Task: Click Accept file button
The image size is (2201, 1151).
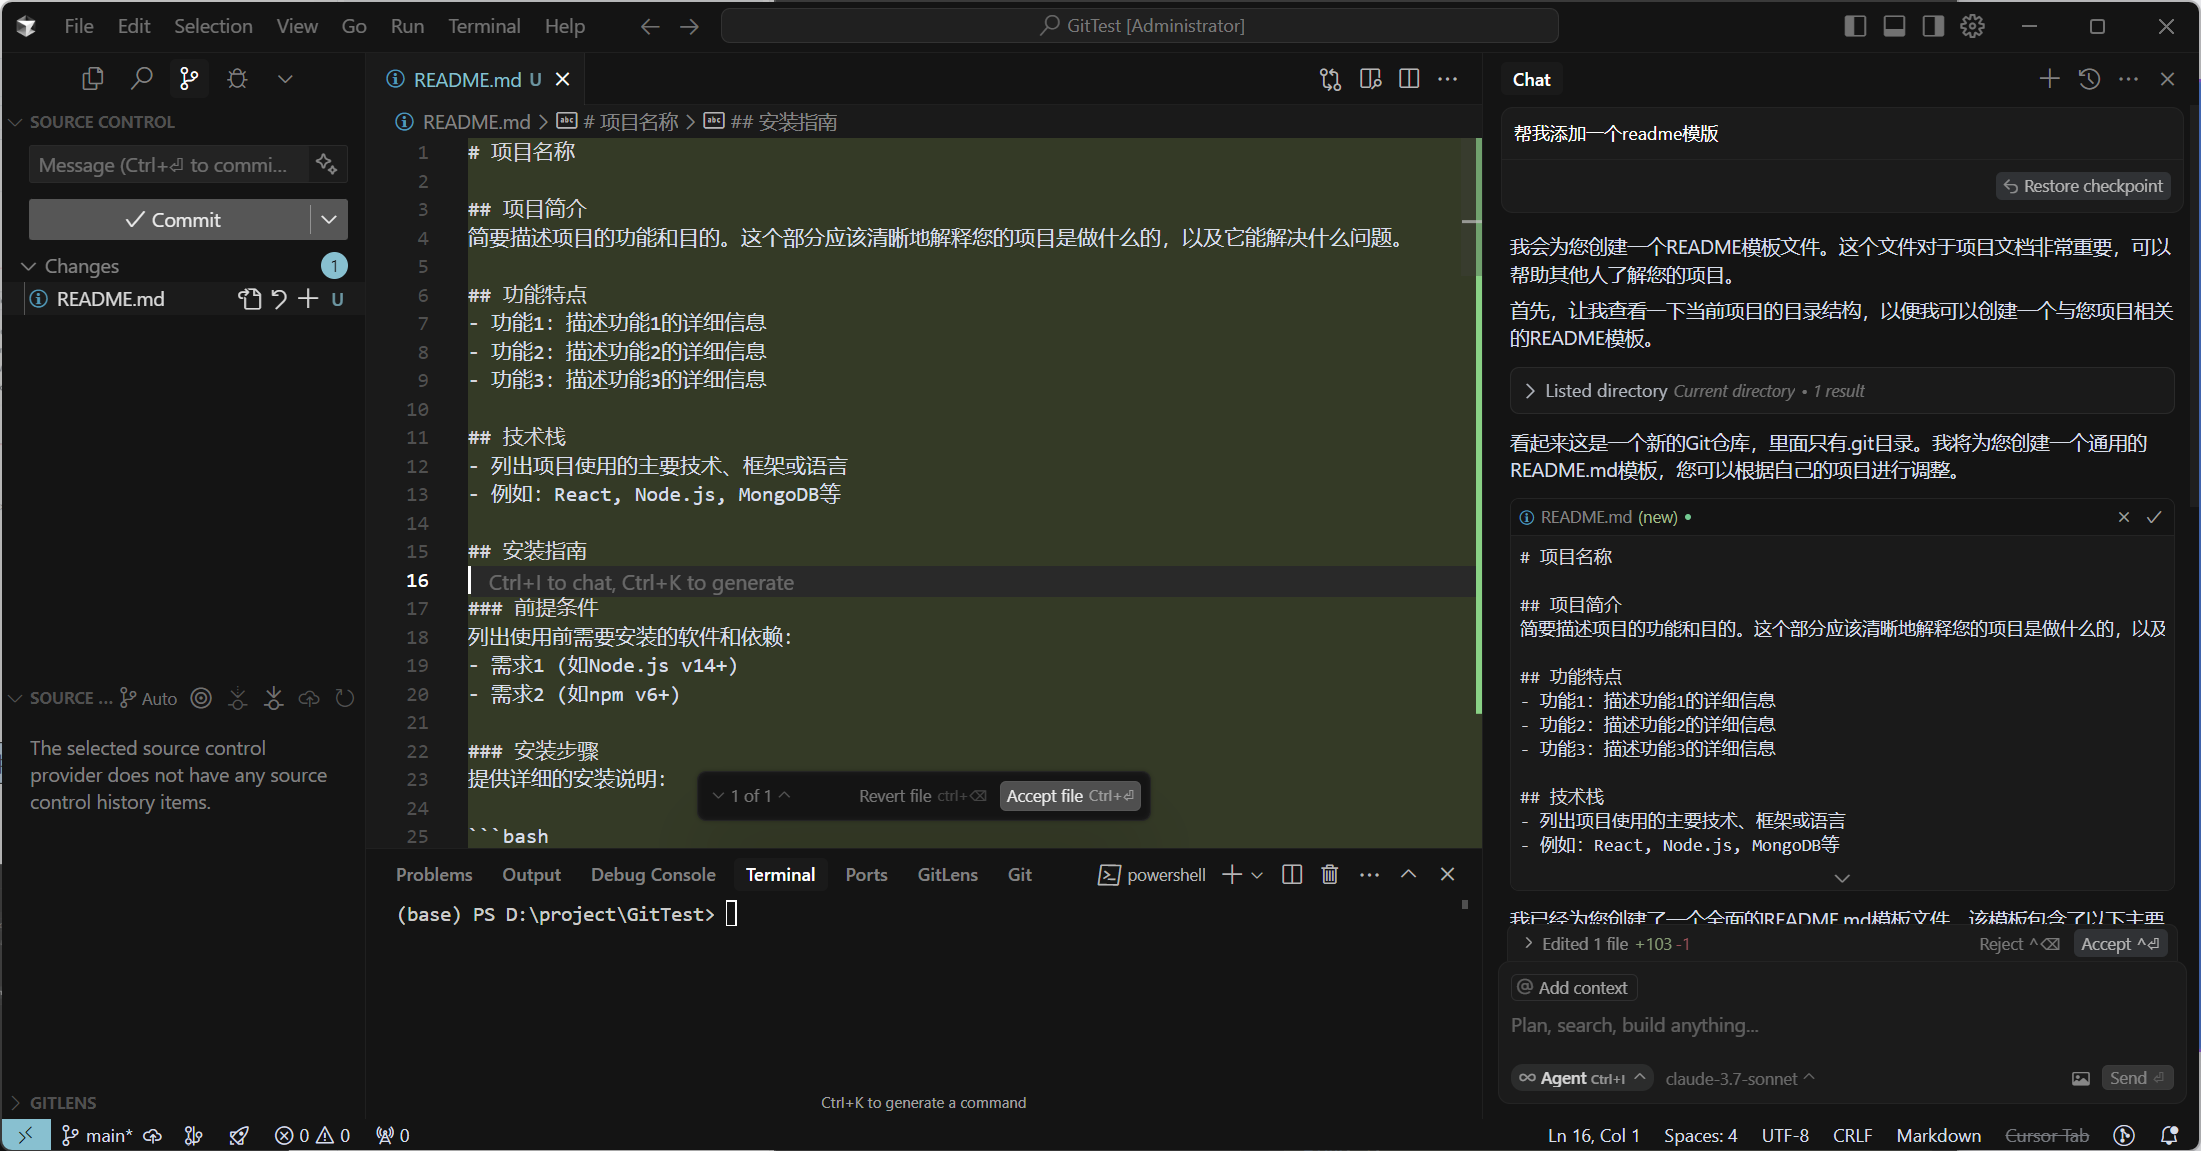Action: [1070, 796]
